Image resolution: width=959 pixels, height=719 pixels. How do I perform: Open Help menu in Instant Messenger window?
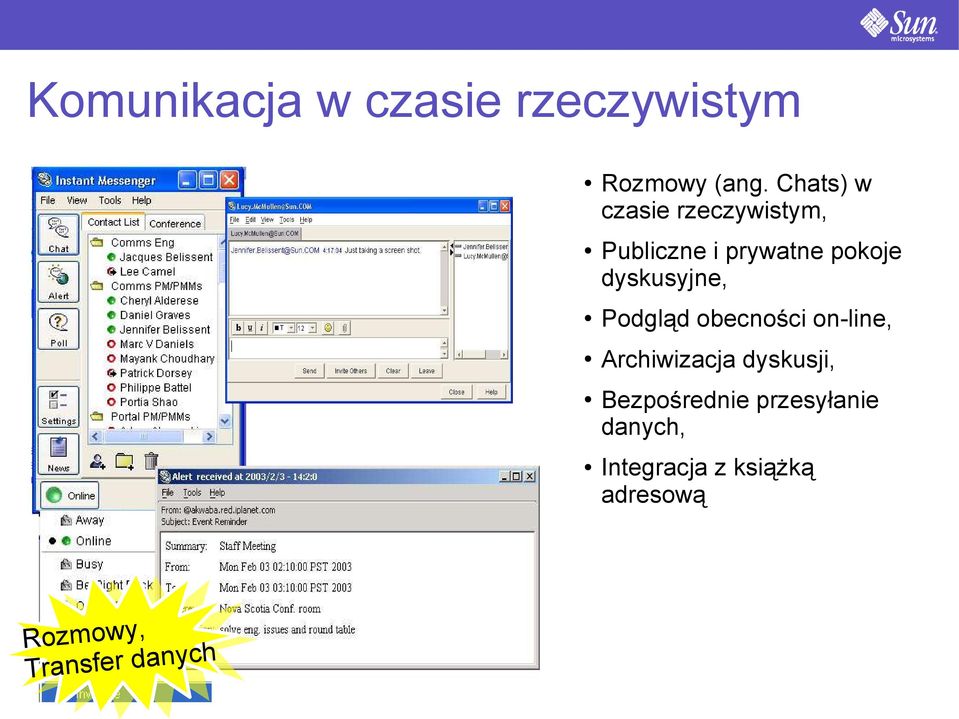141,200
